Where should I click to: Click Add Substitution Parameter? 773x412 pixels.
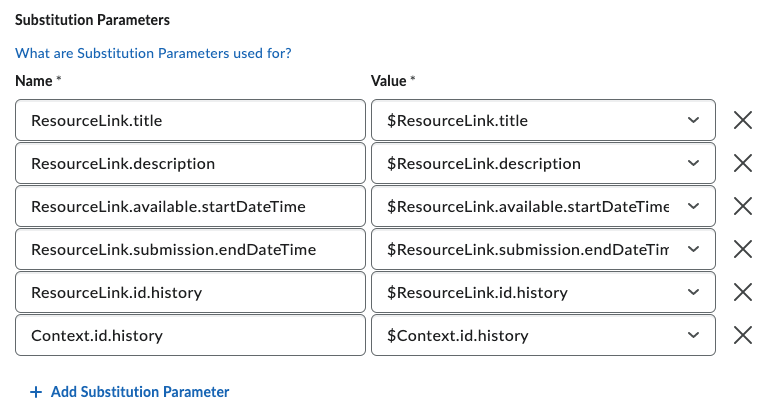click(x=140, y=392)
